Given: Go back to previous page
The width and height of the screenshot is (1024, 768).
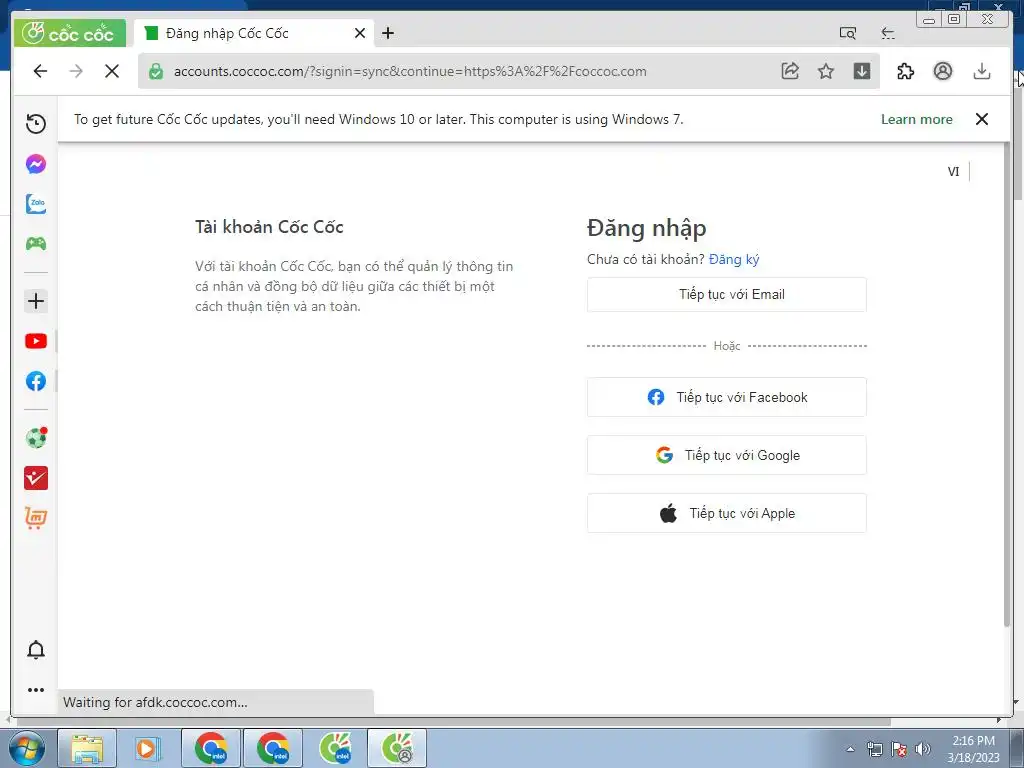Looking at the screenshot, I should click(x=40, y=71).
